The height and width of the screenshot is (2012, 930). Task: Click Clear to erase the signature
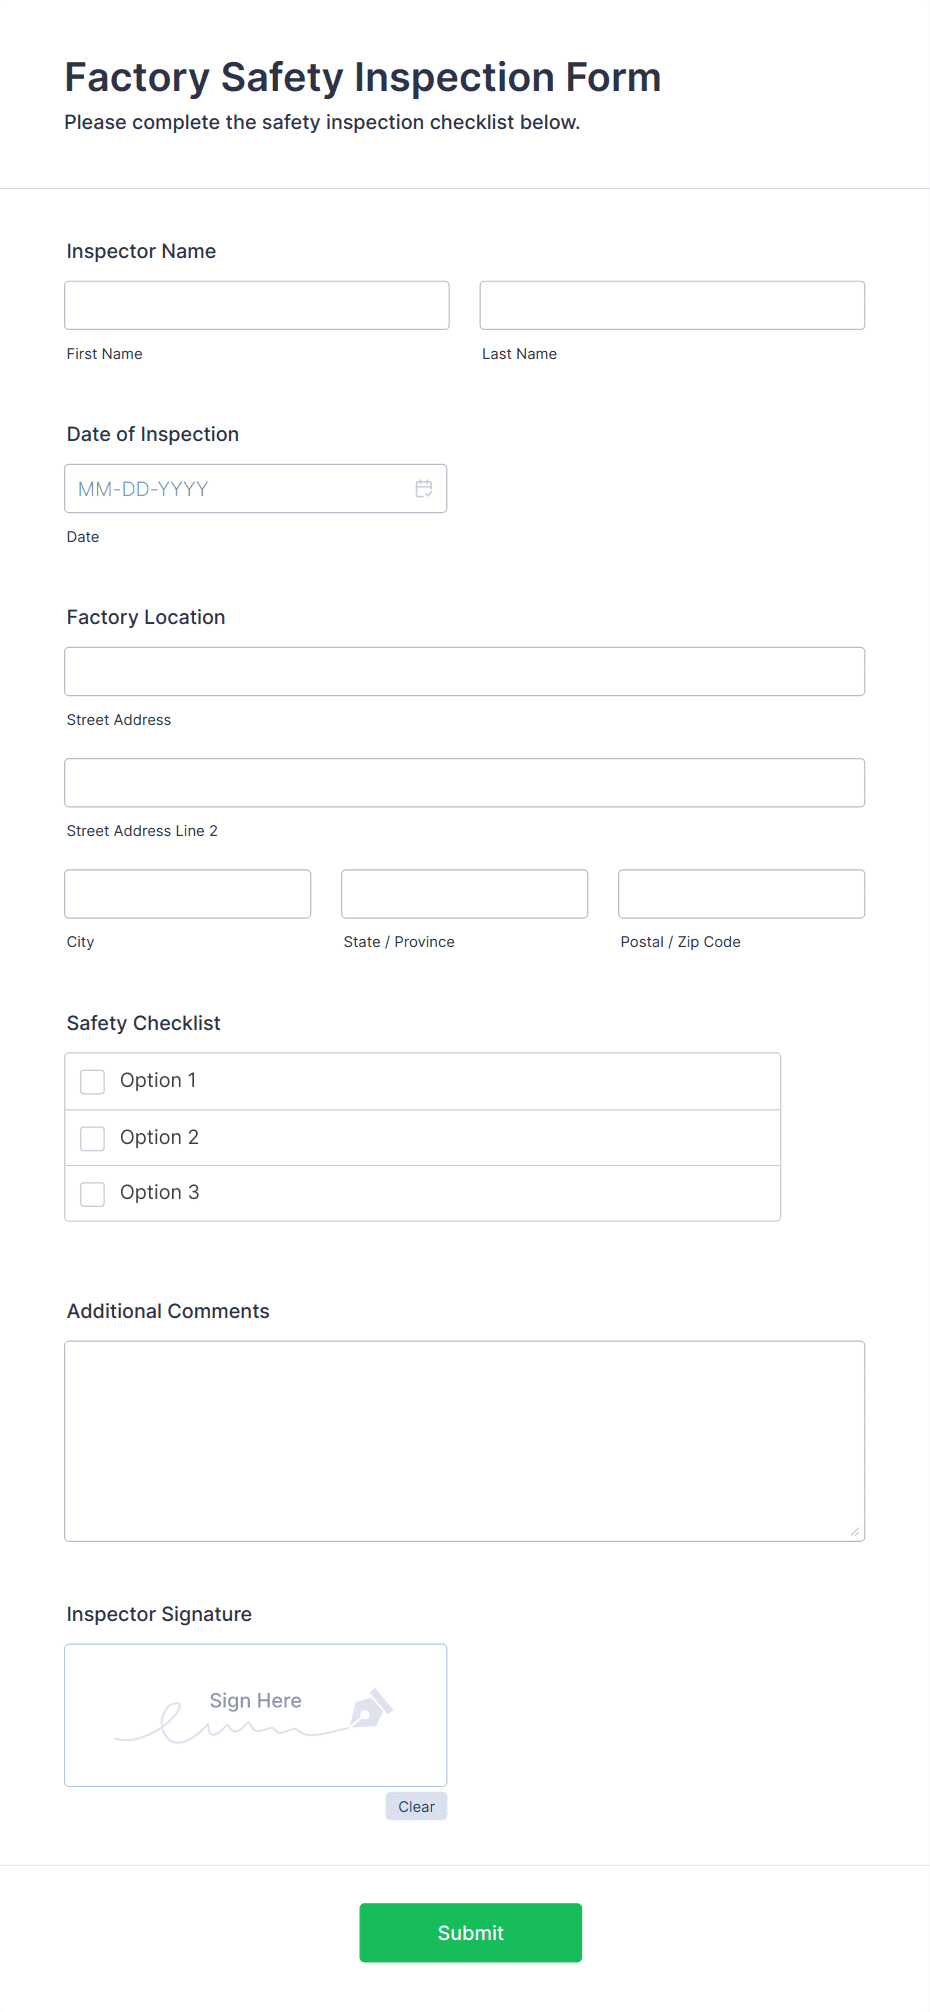pyautogui.click(x=416, y=1806)
